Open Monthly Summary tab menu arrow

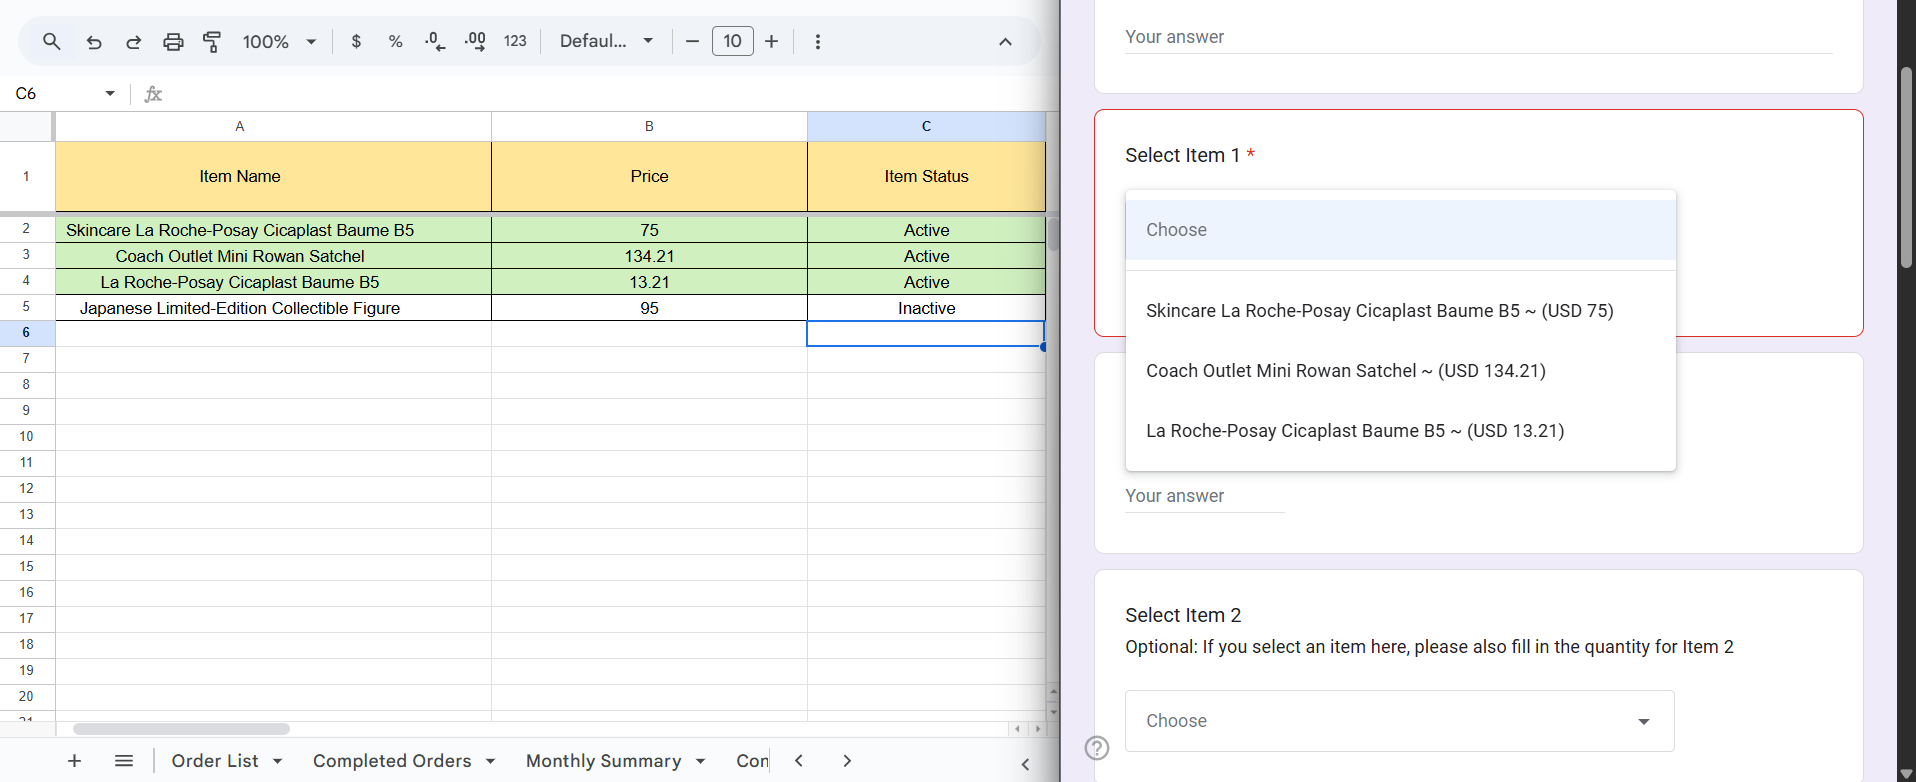(700, 762)
